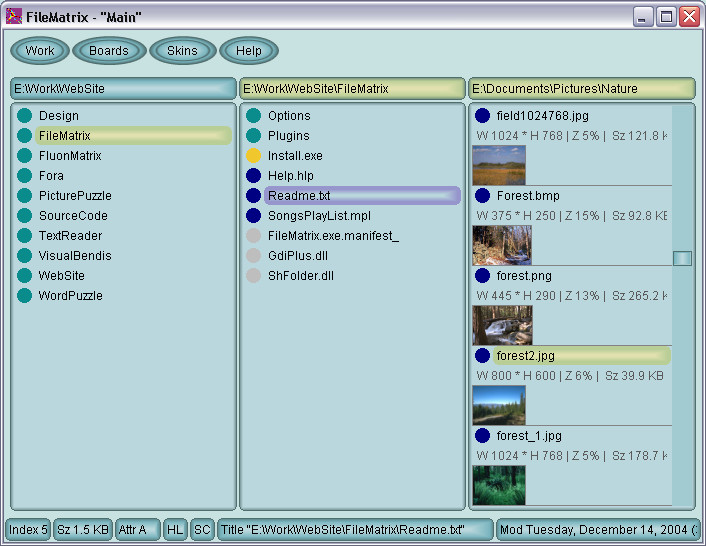The image size is (706, 546).
Task: Click the E:\Work\WebSite path field
Action: coord(123,89)
